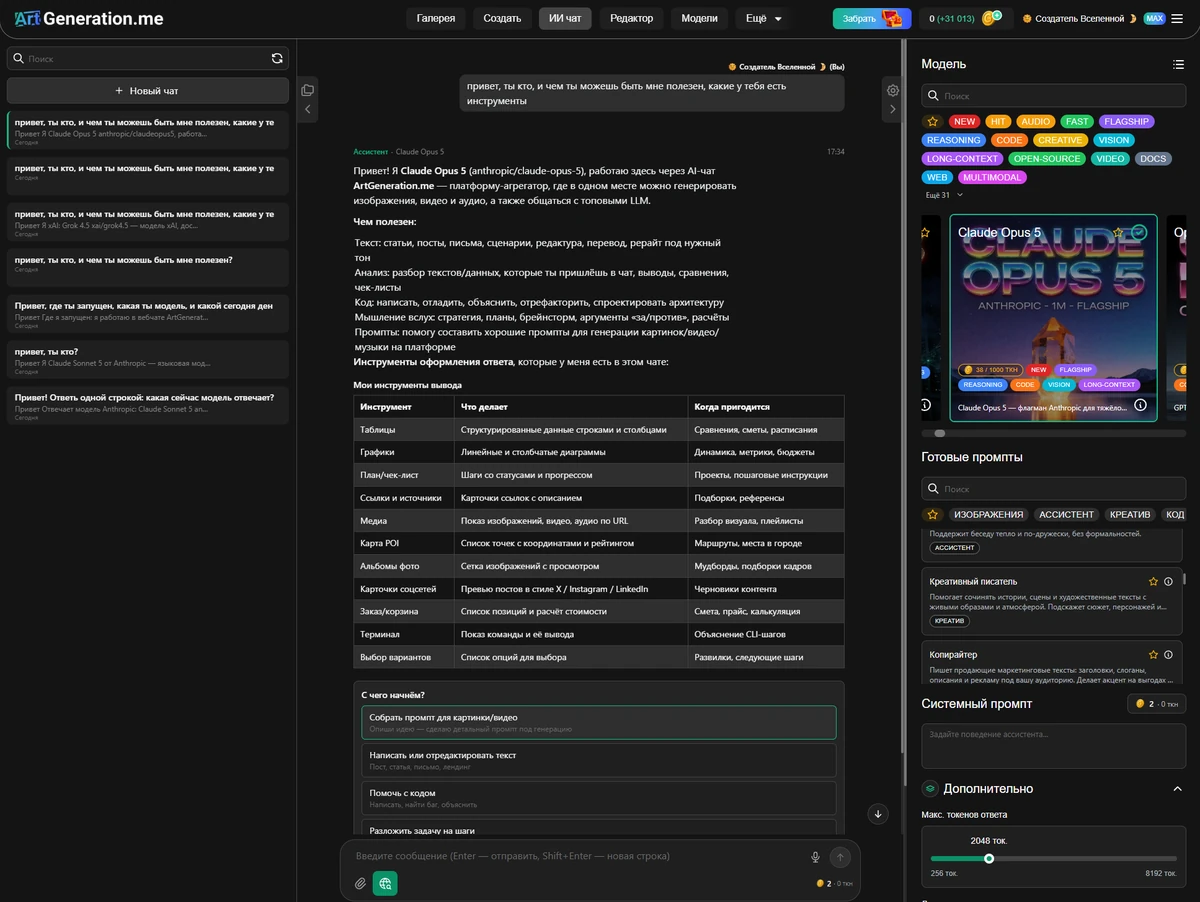Open info for Копирайтер prompt
1200x902 pixels.
(x=1168, y=654)
